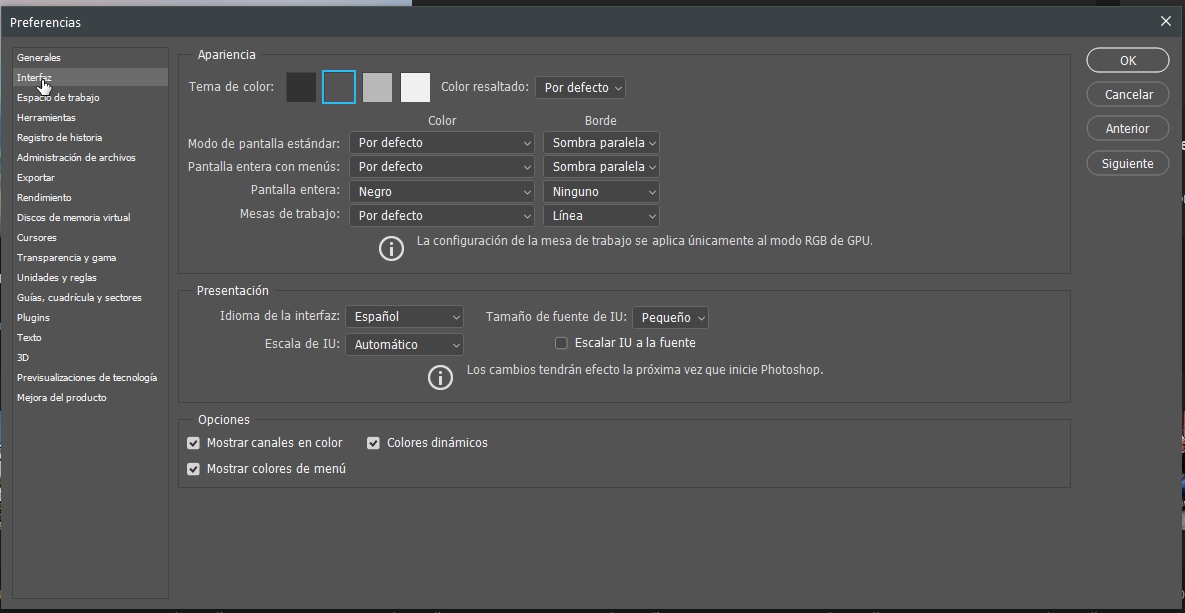Open the border dropdown set to "Línea"

tap(600, 215)
